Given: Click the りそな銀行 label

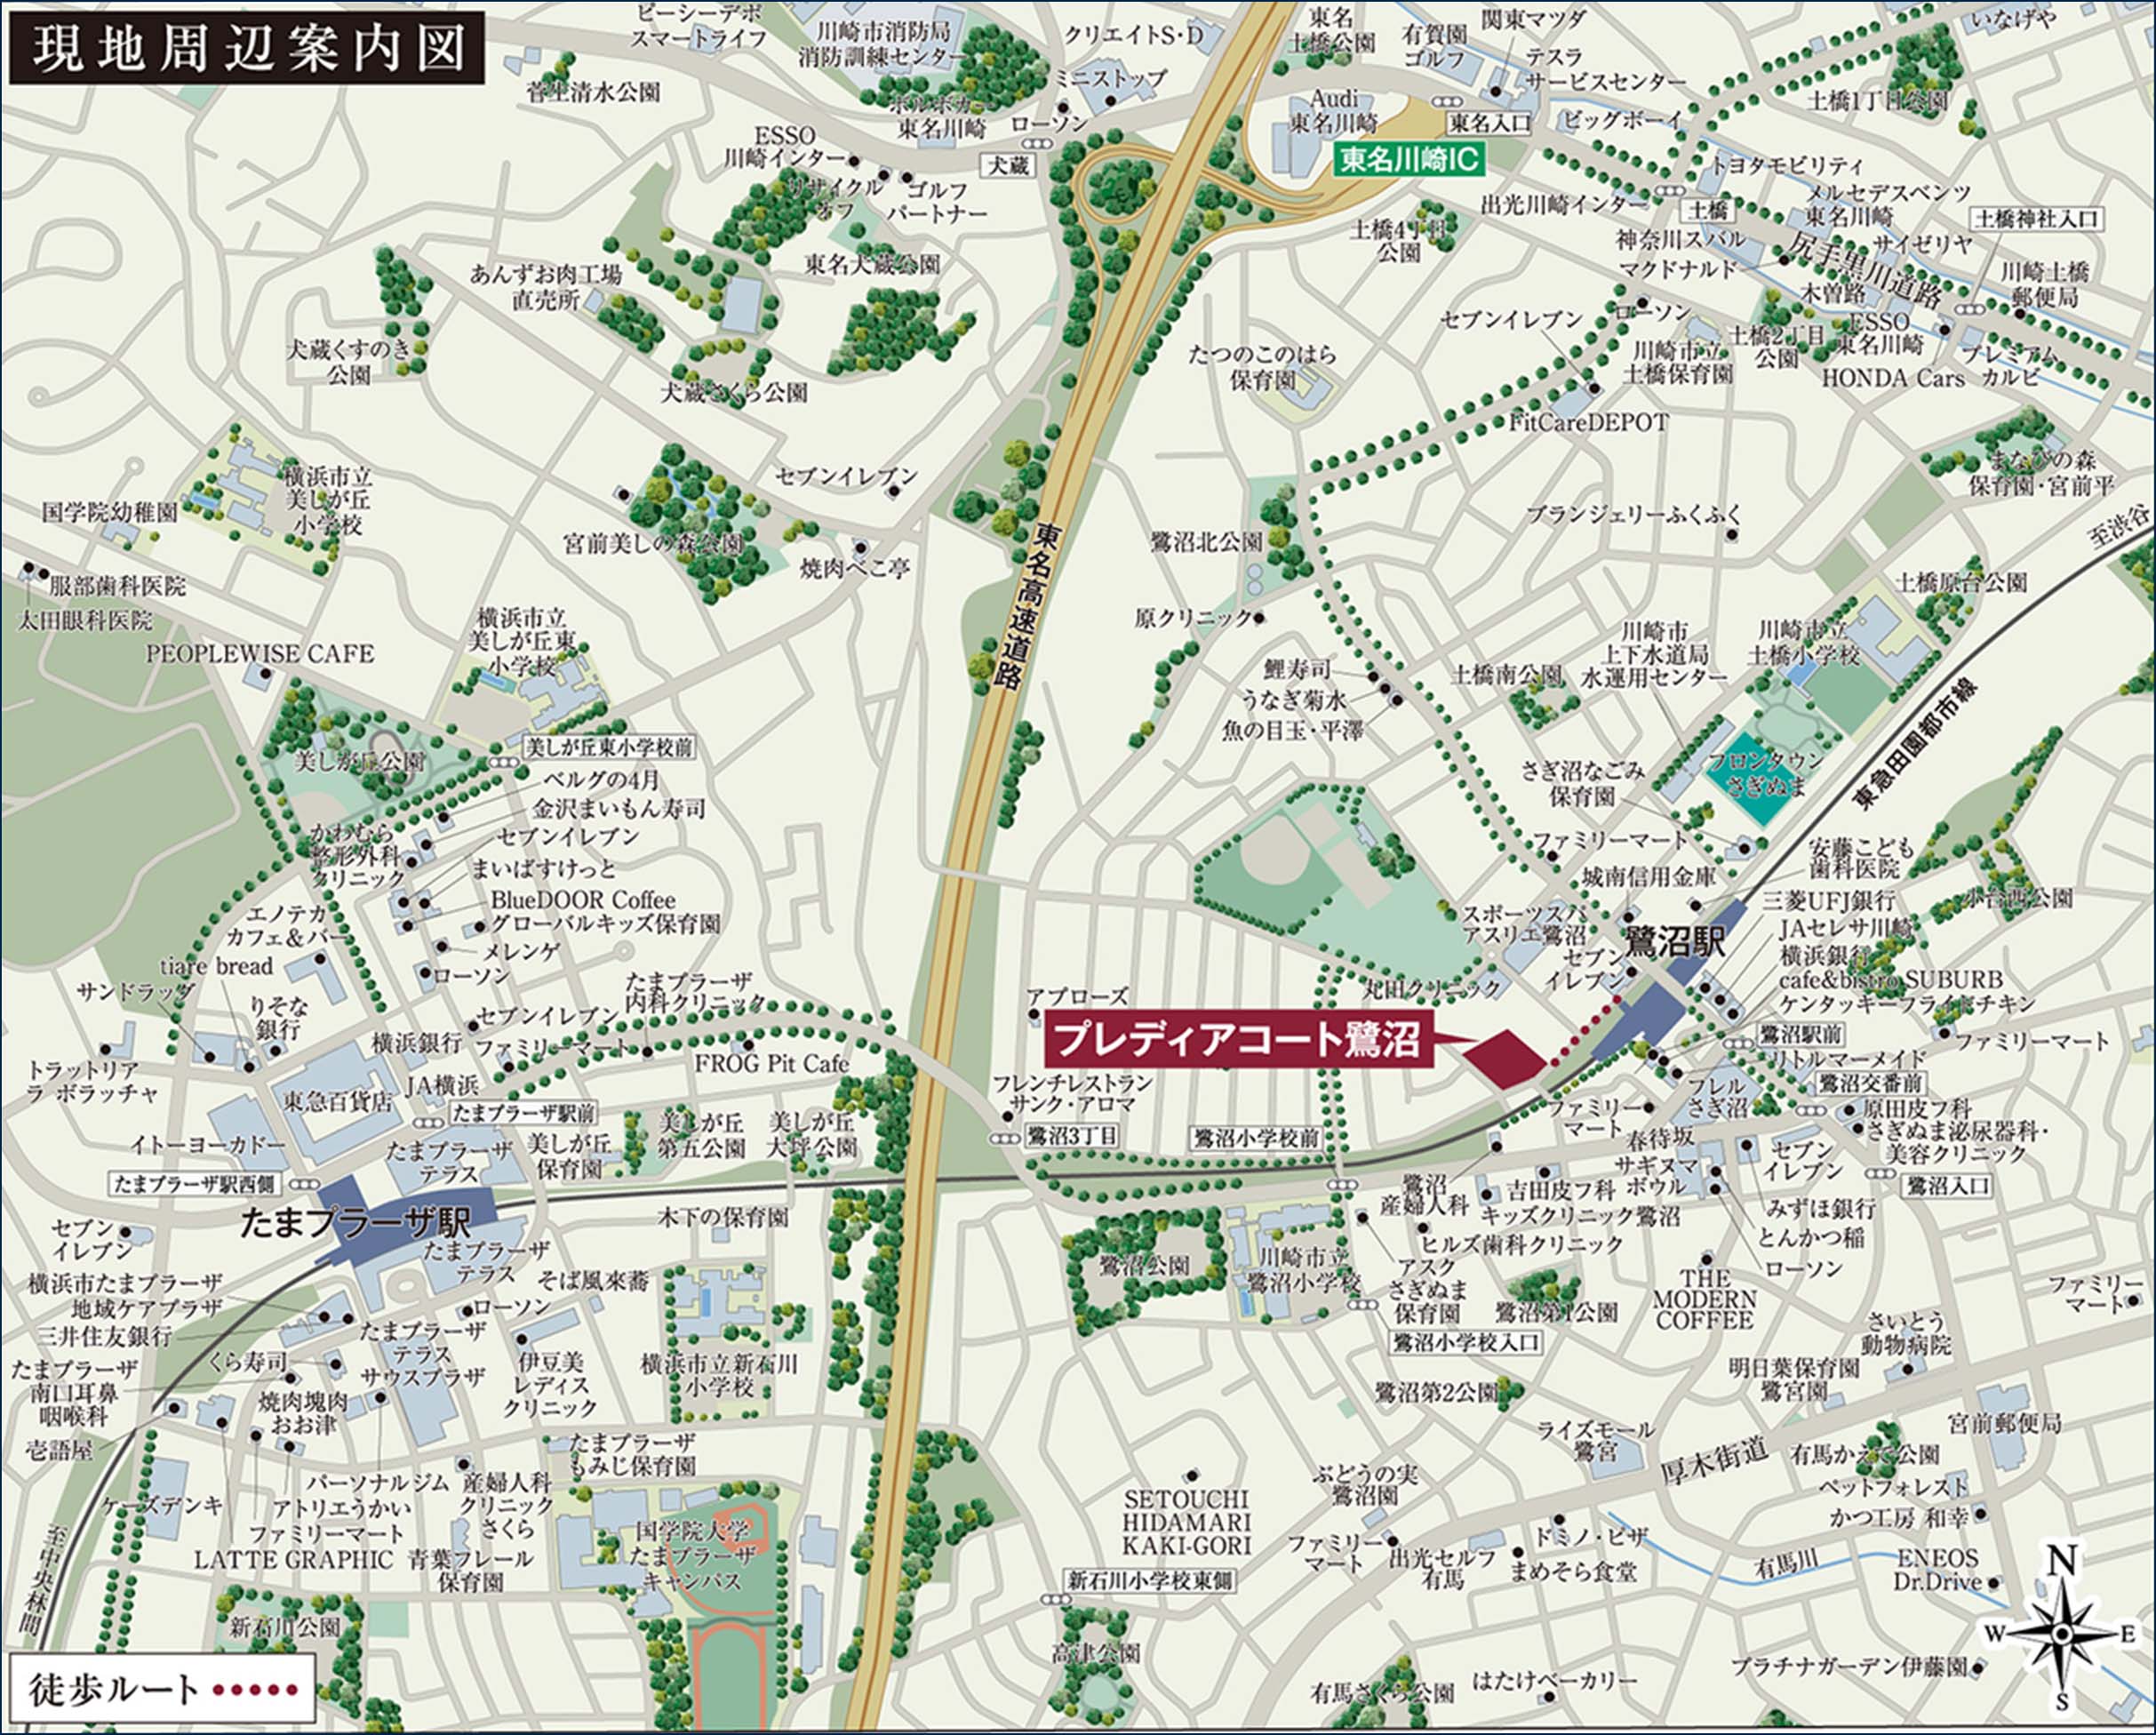Looking at the screenshot, I should click(279, 1017).
